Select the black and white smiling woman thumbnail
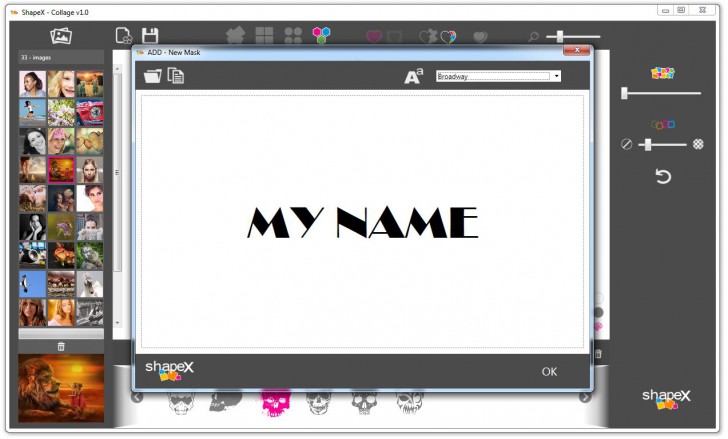This screenshot has width=728, height=439. tap(32, 141)
